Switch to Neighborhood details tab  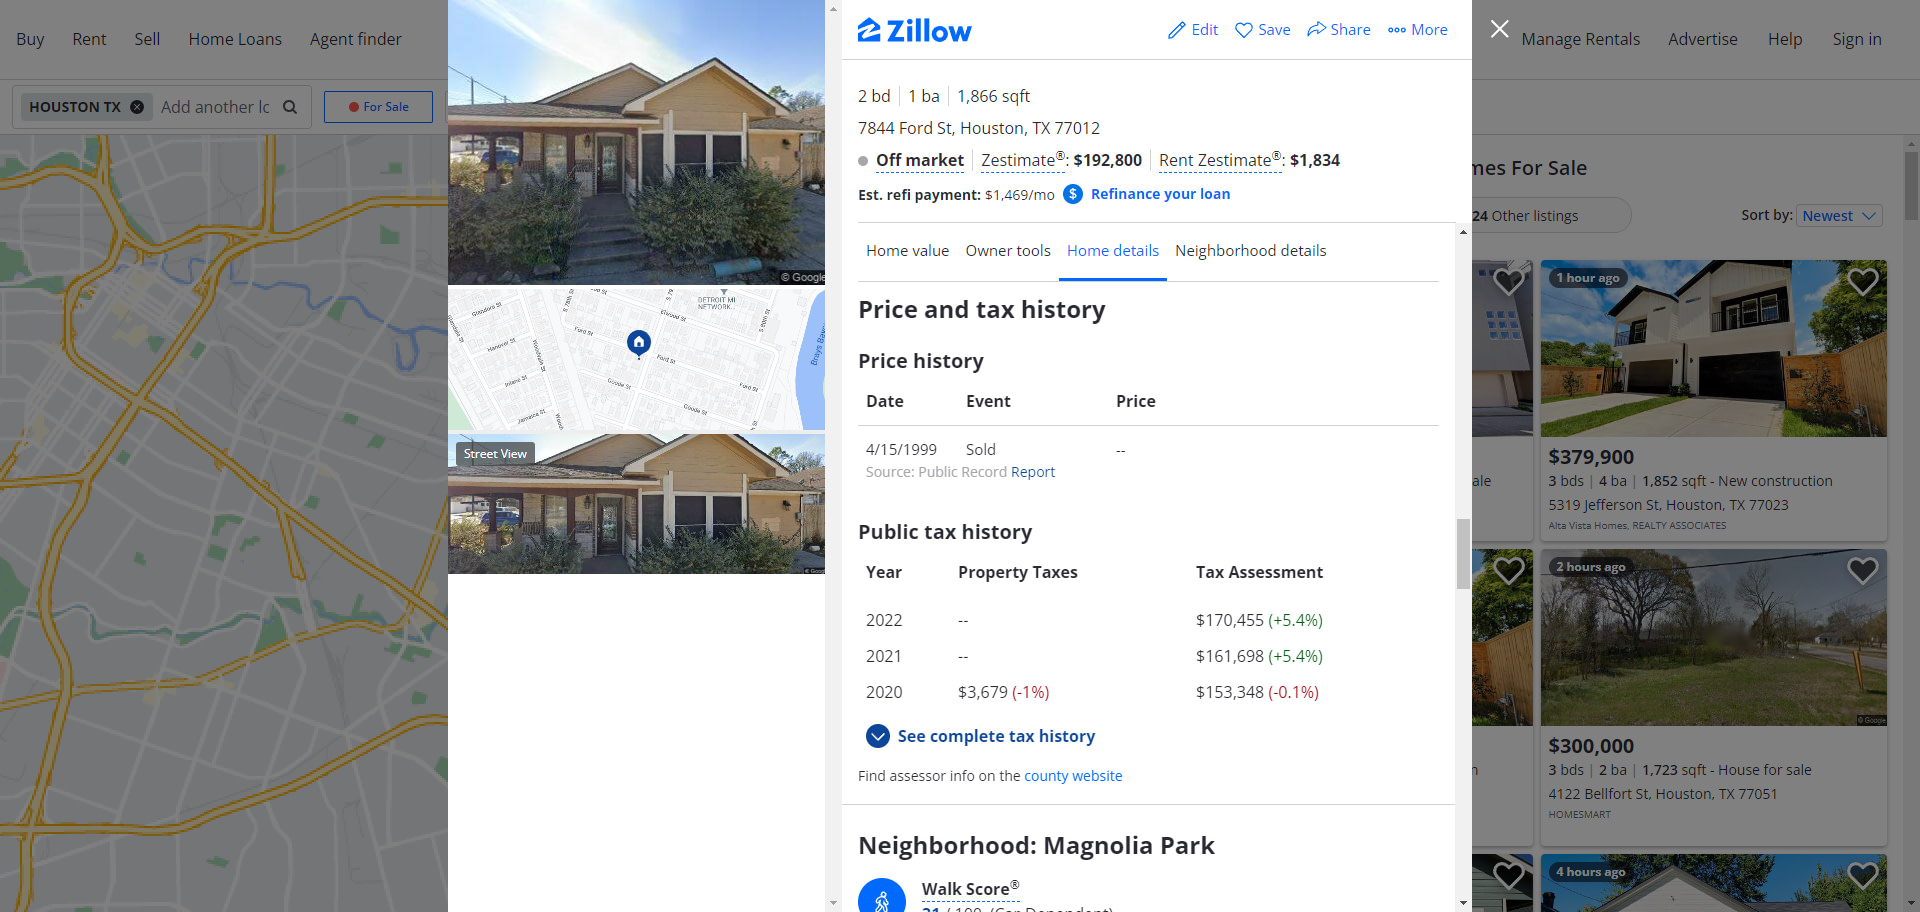(1250, 251)
